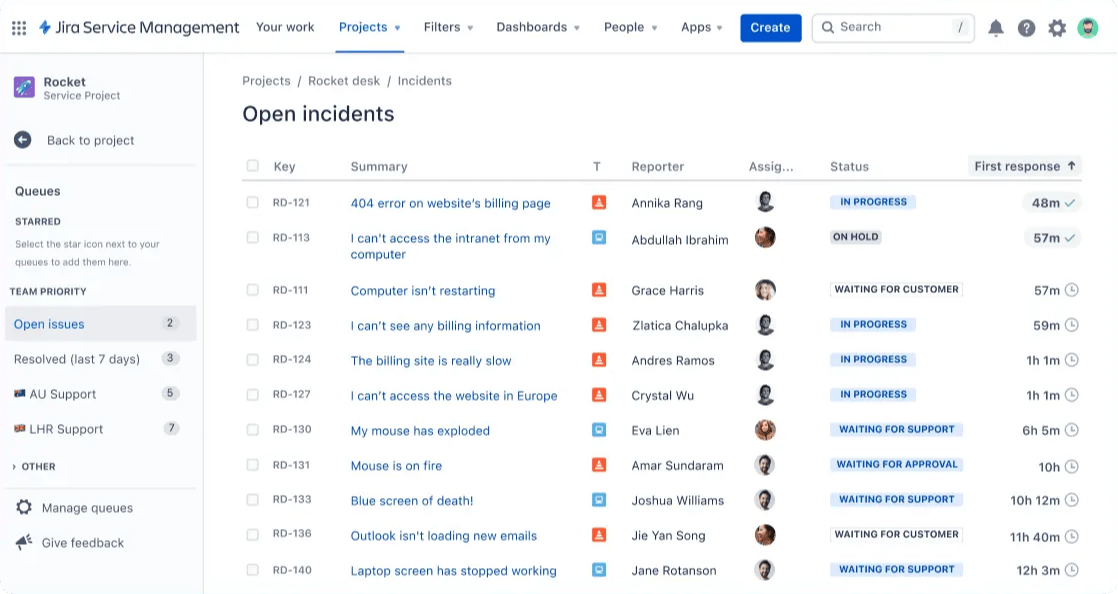The image size is (1118, 594).
Task: Open the issue titled Mouse is on fire
Action: pos(396,465)
